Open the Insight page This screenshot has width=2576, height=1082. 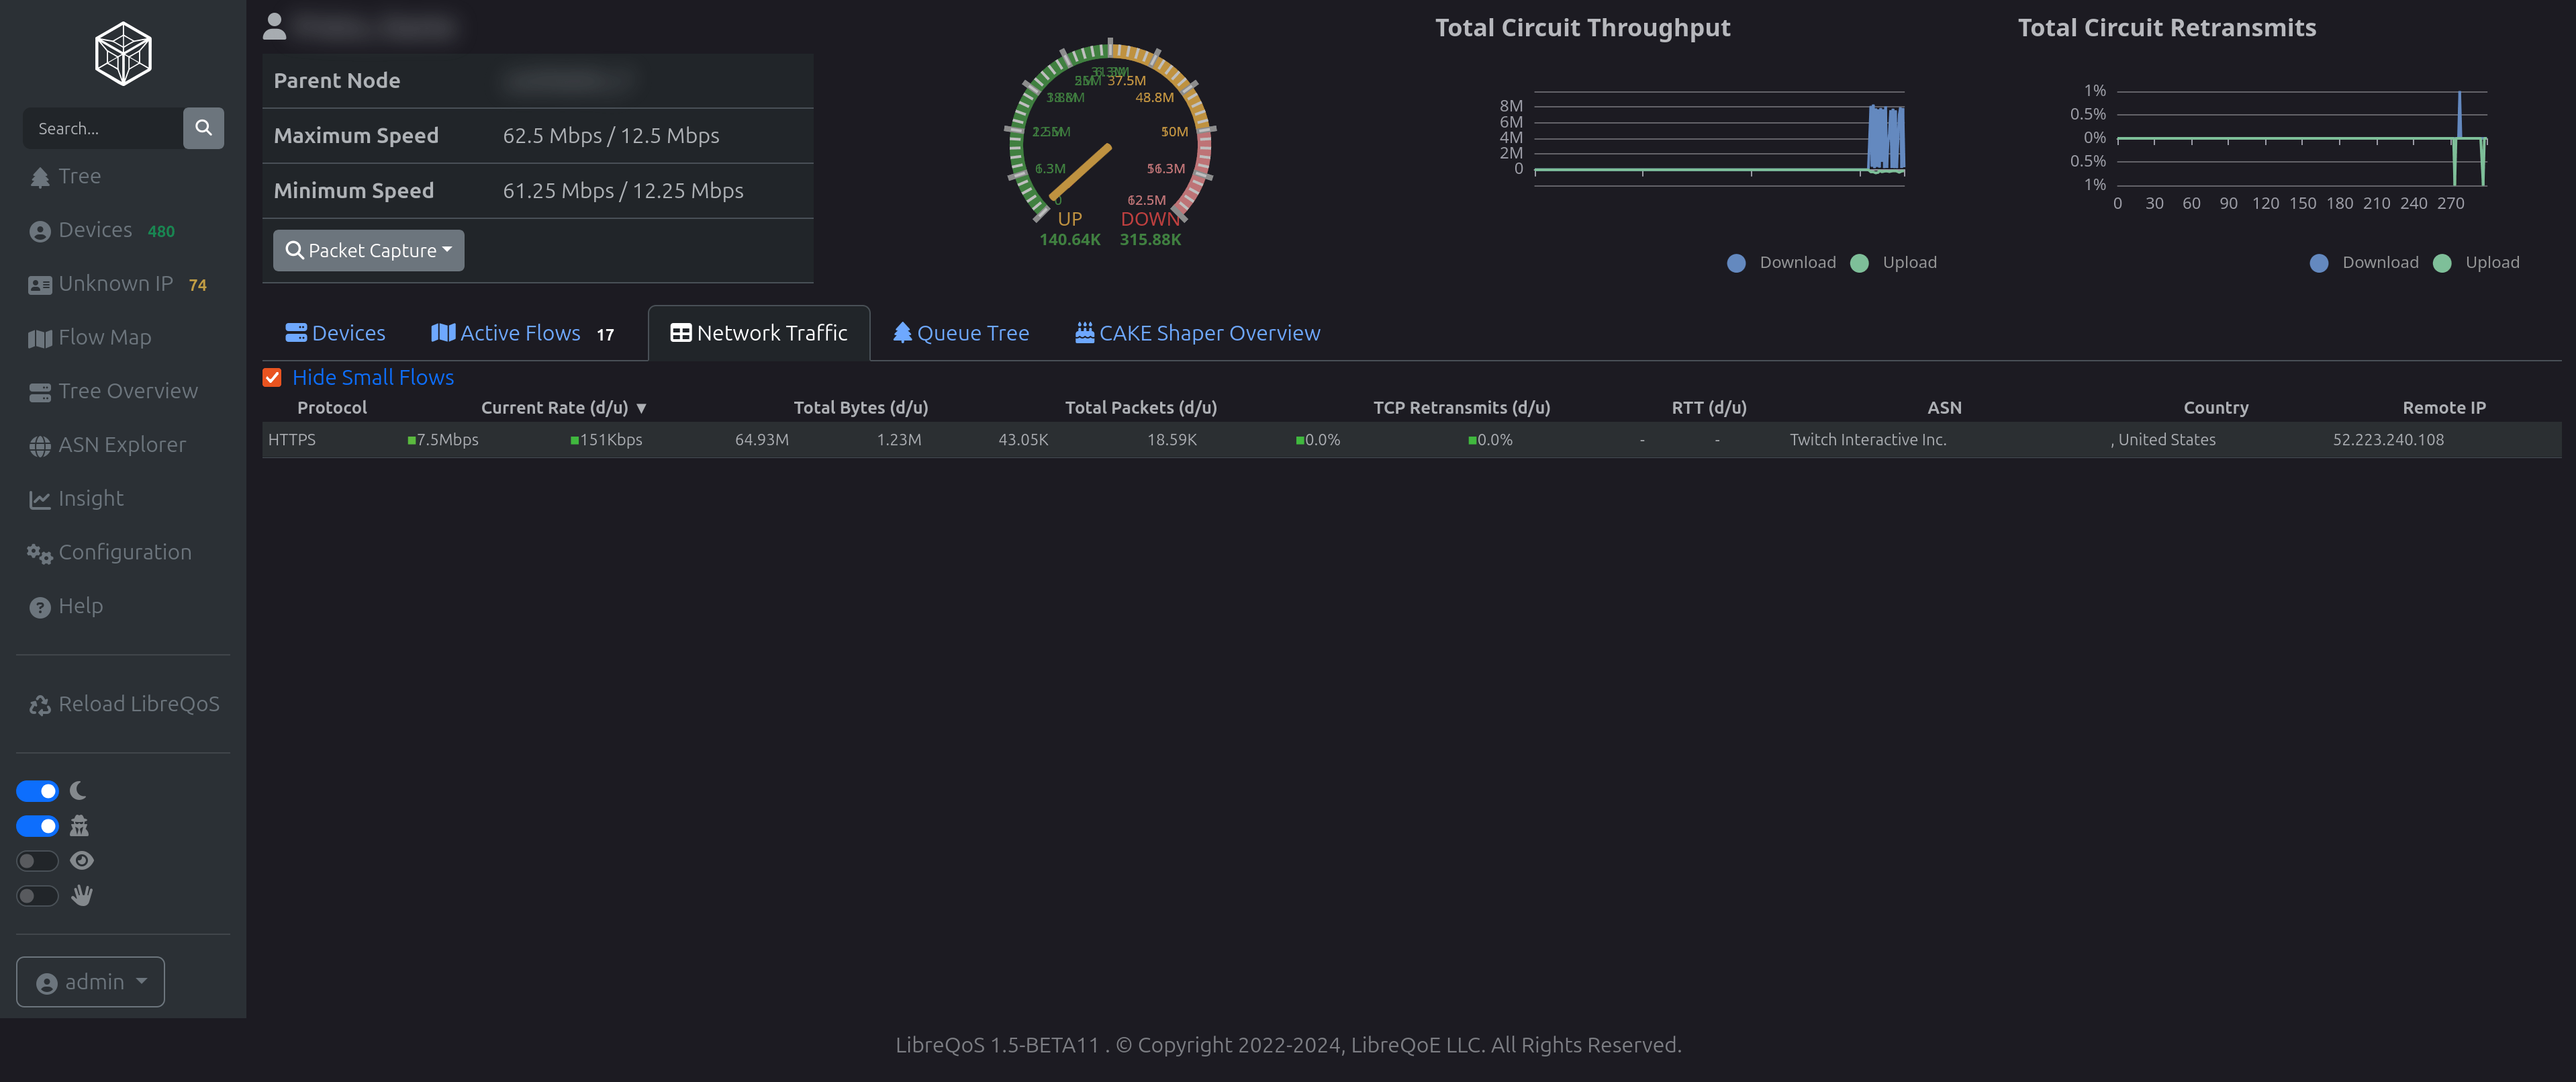point(91,498)
